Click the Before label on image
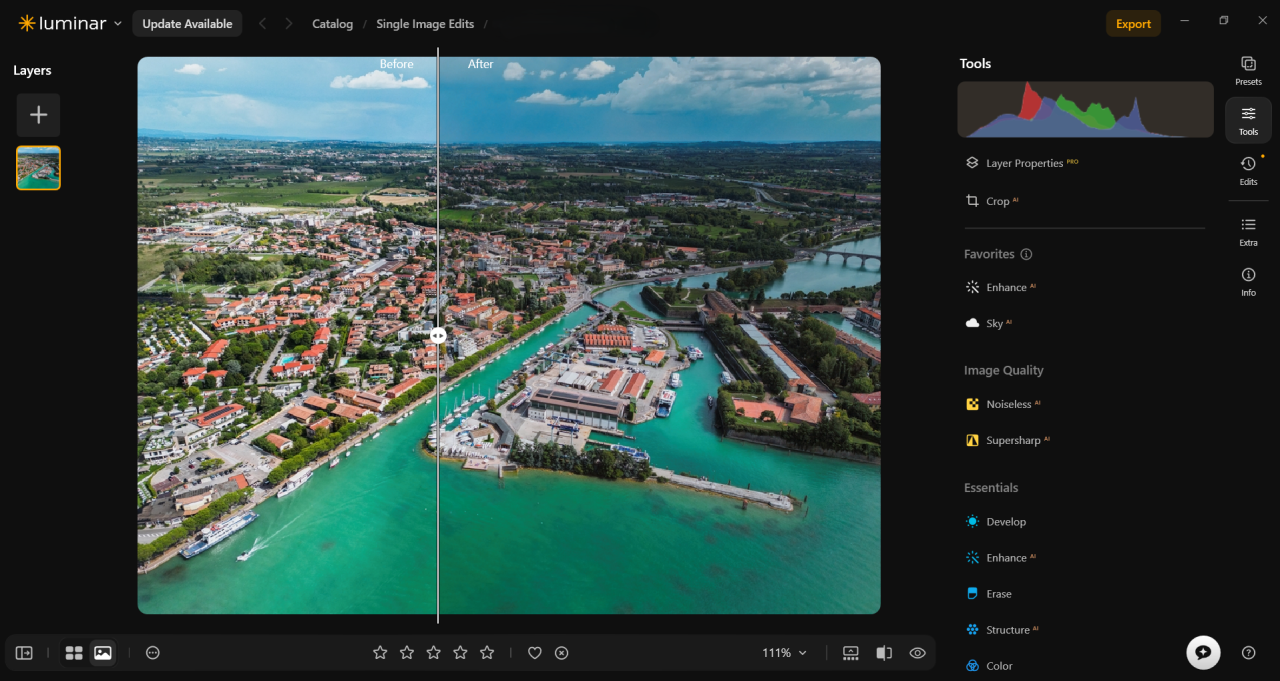The image size is (1280, 681). point(396,64)
